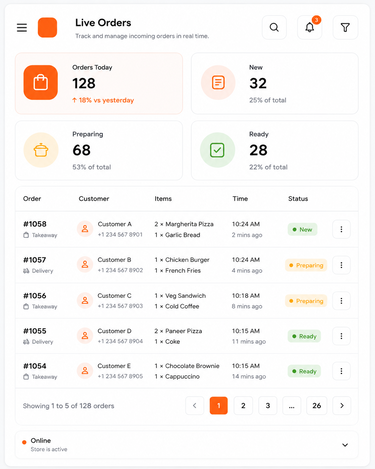
Task: Click the New orders document icon
Action: 218,82
